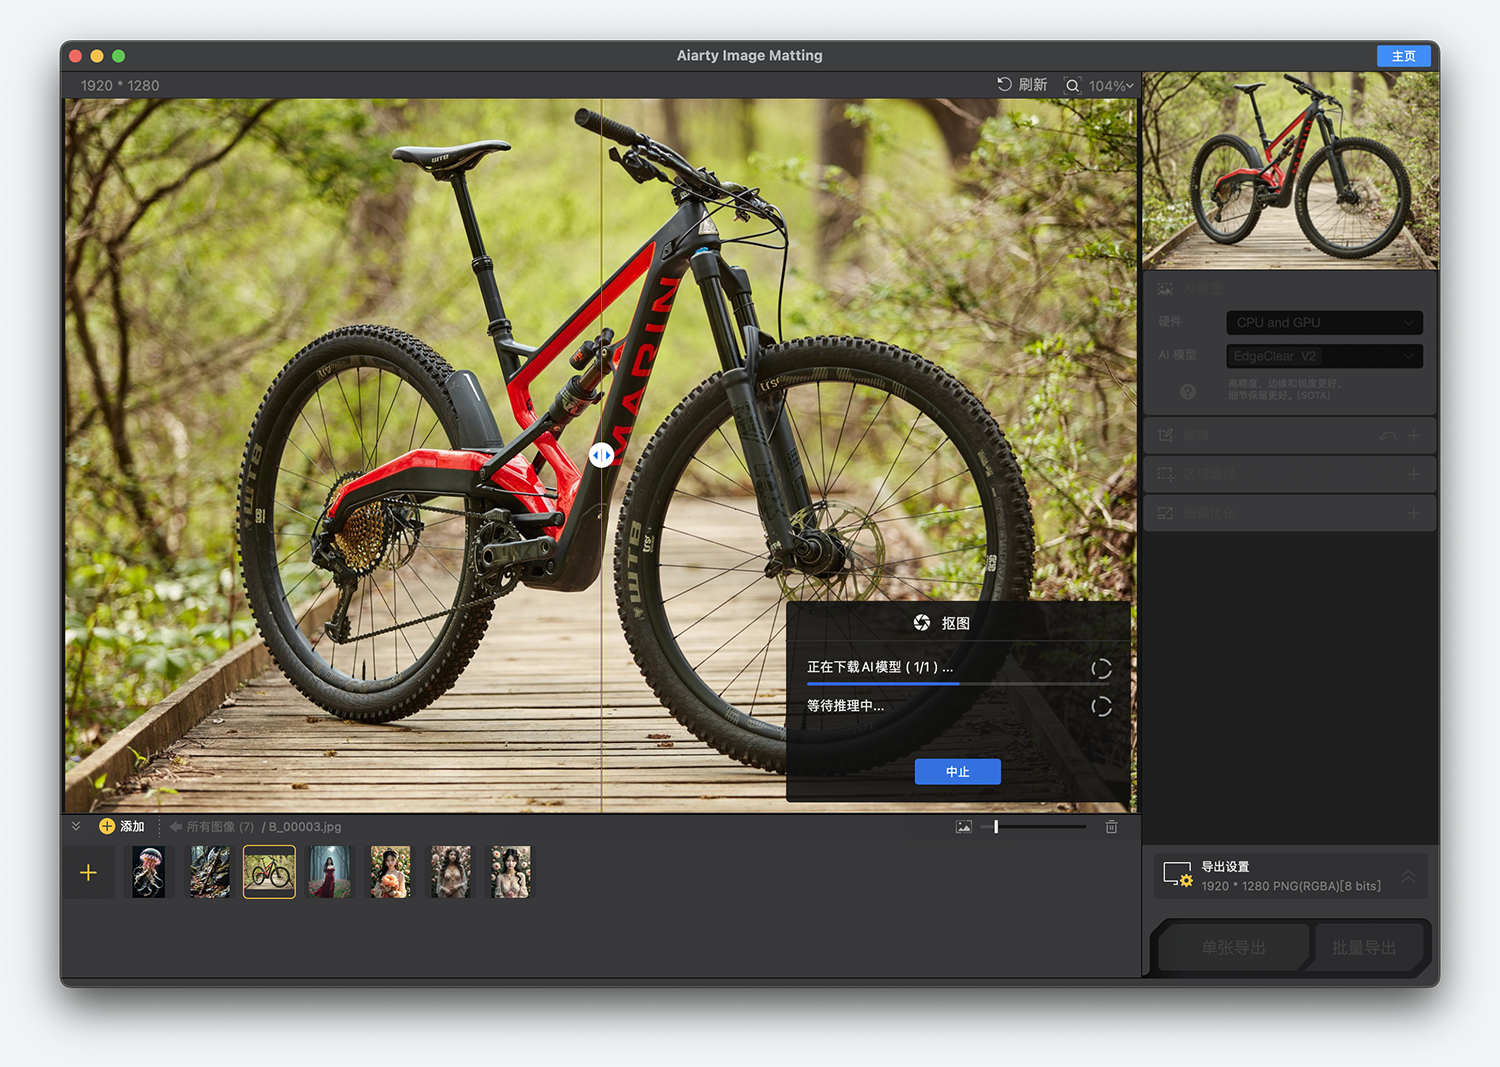This screenshot has height=1067, width=1500.
Task: Click the trash delete icon
Action: tap(1111, 827)
